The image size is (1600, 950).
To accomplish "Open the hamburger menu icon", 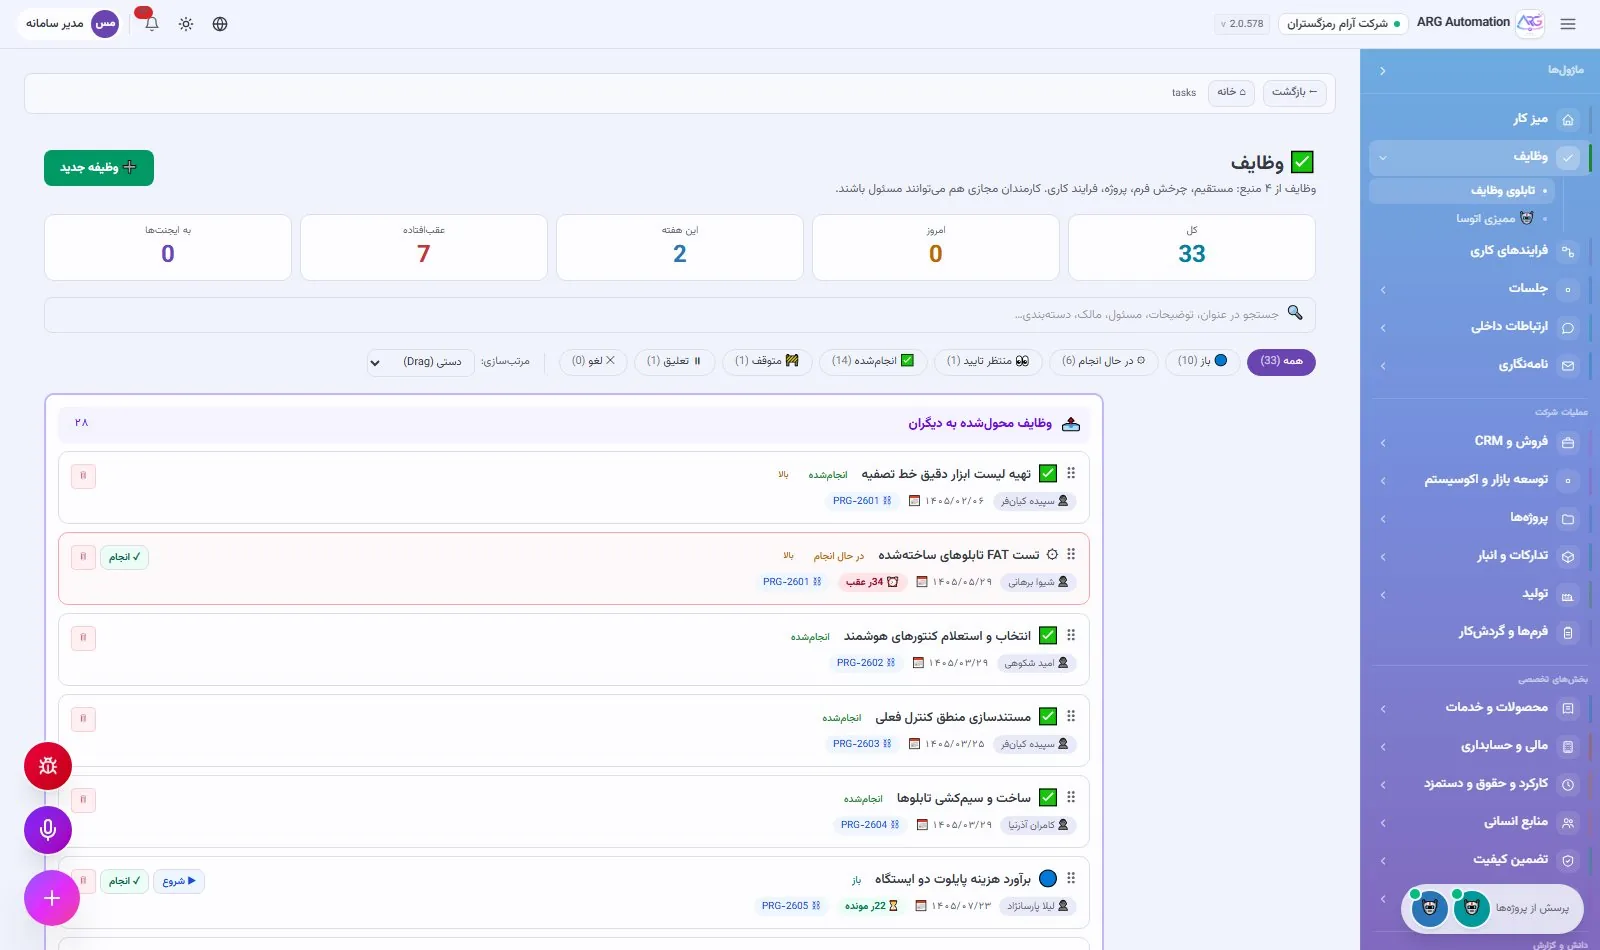I will (1568, 24).
